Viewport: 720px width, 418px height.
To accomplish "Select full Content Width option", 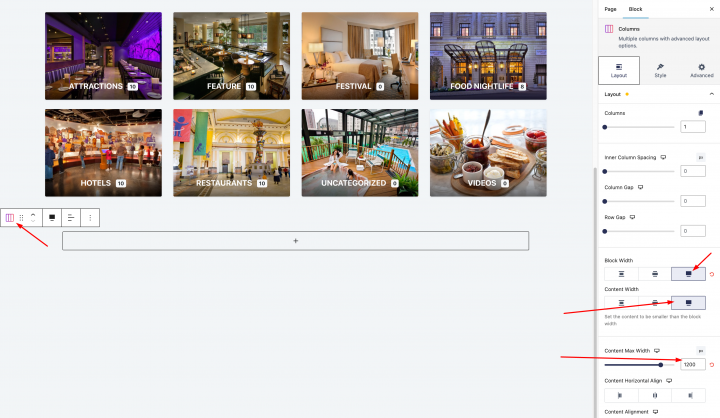I will pos(688,303).
